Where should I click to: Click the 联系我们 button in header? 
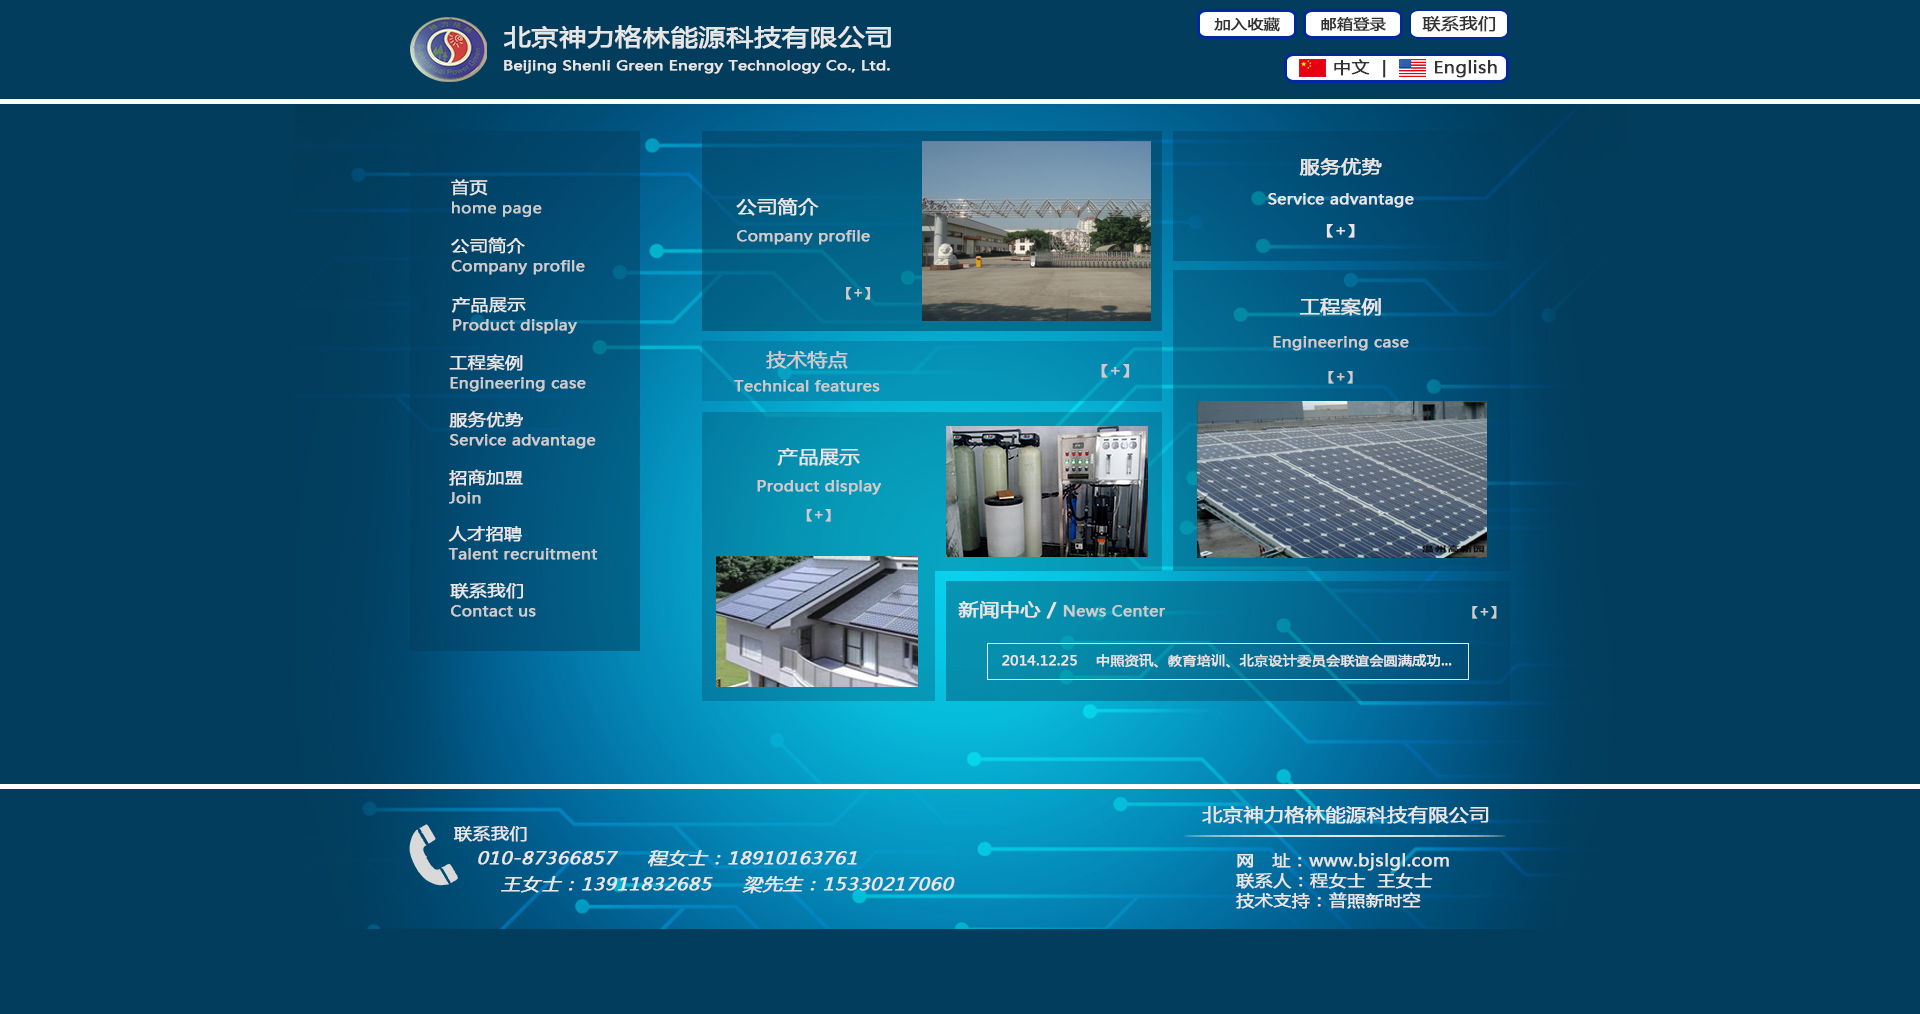pyautogui.click(x=1459, y=24)
